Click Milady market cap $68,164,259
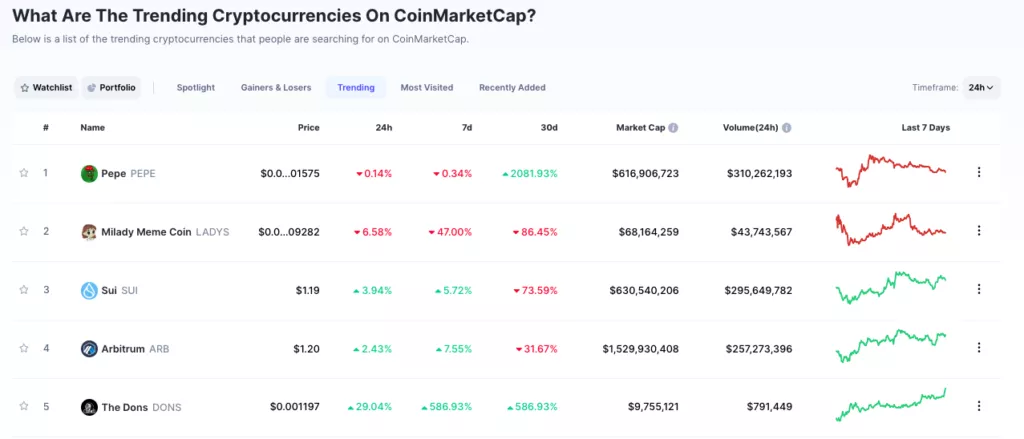Screen dimensions: 1024x439 coord(648,232)
